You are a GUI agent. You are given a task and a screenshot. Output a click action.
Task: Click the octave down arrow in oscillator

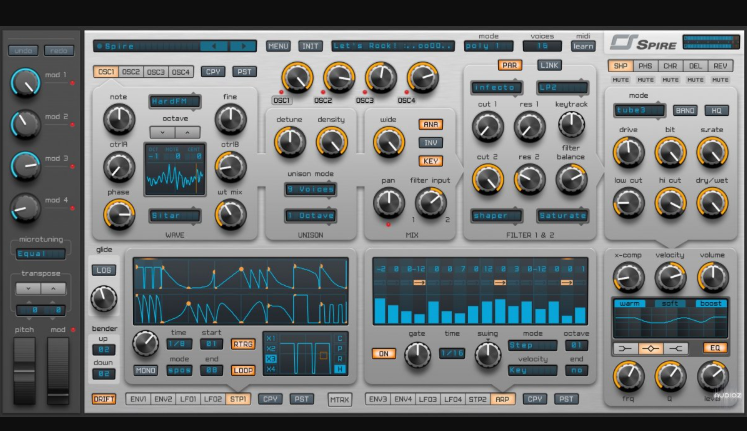tap(162, 132)
